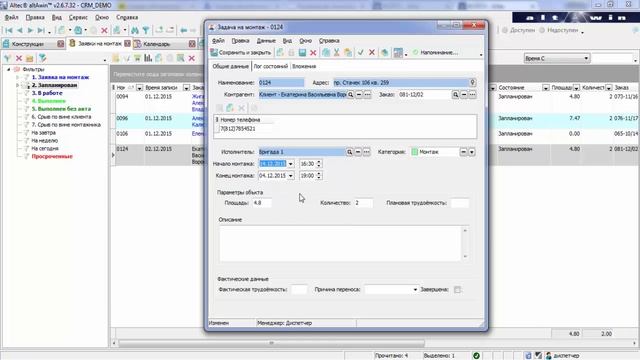
Task: Select red filter Просроченные
Action: (52, 156)
